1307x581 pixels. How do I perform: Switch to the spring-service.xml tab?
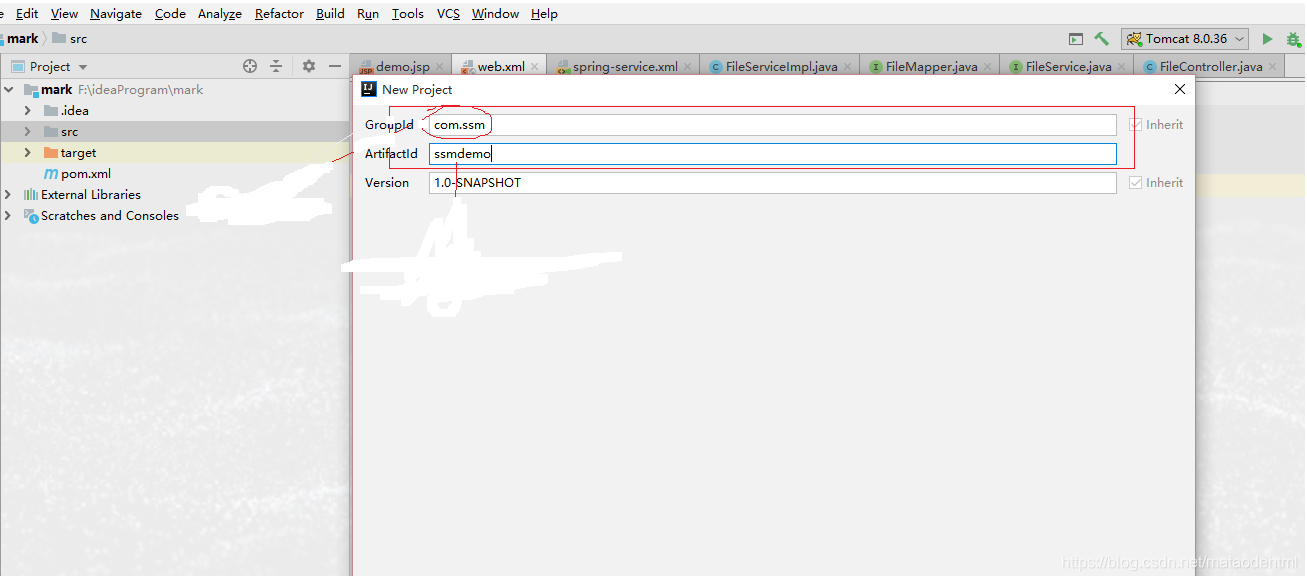625,67
